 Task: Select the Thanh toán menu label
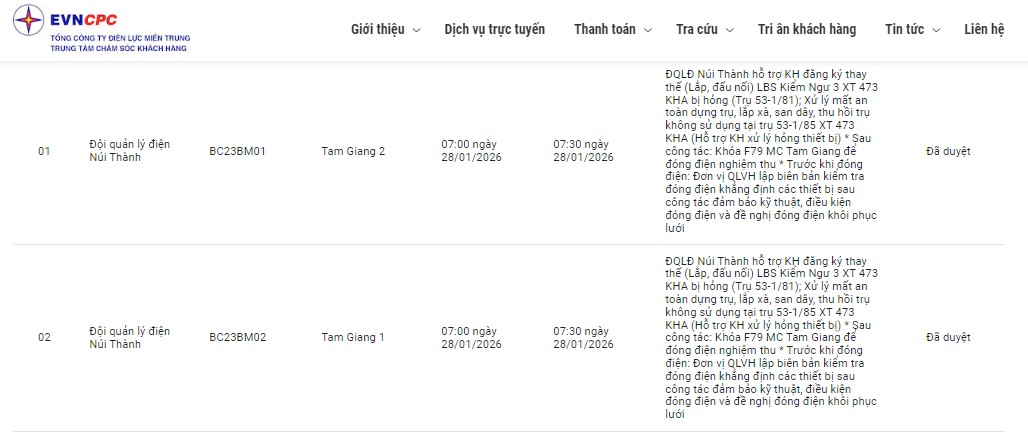(604, 29)
